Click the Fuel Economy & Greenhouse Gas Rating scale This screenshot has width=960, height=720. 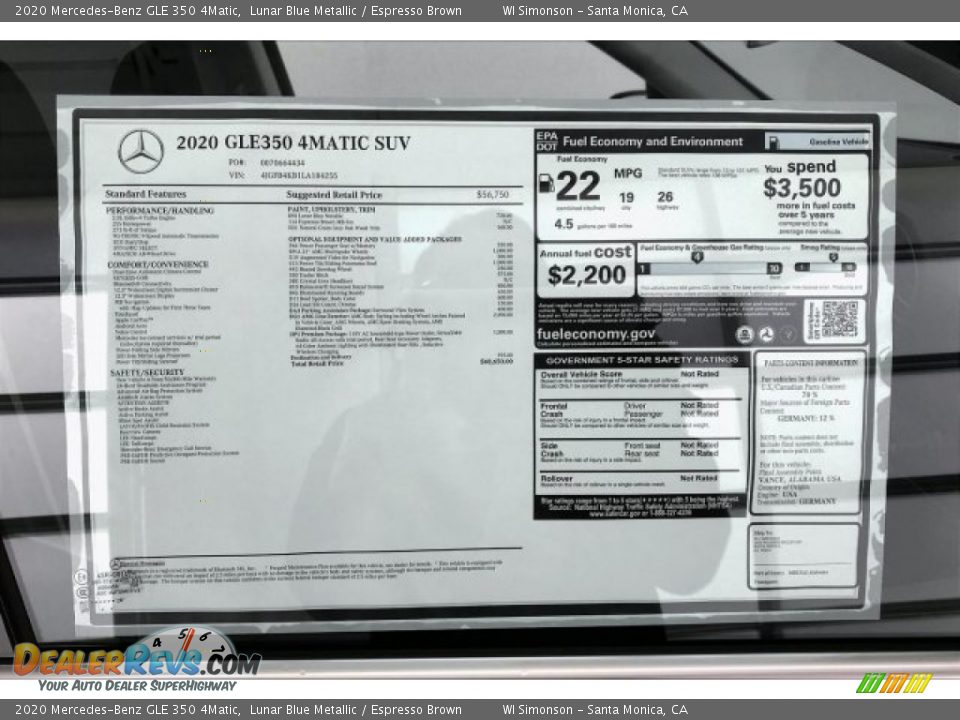[x=707, y=268]
